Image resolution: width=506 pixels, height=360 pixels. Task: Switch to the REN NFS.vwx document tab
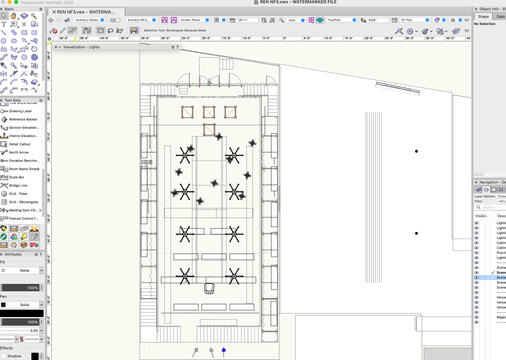click(86, 12)
